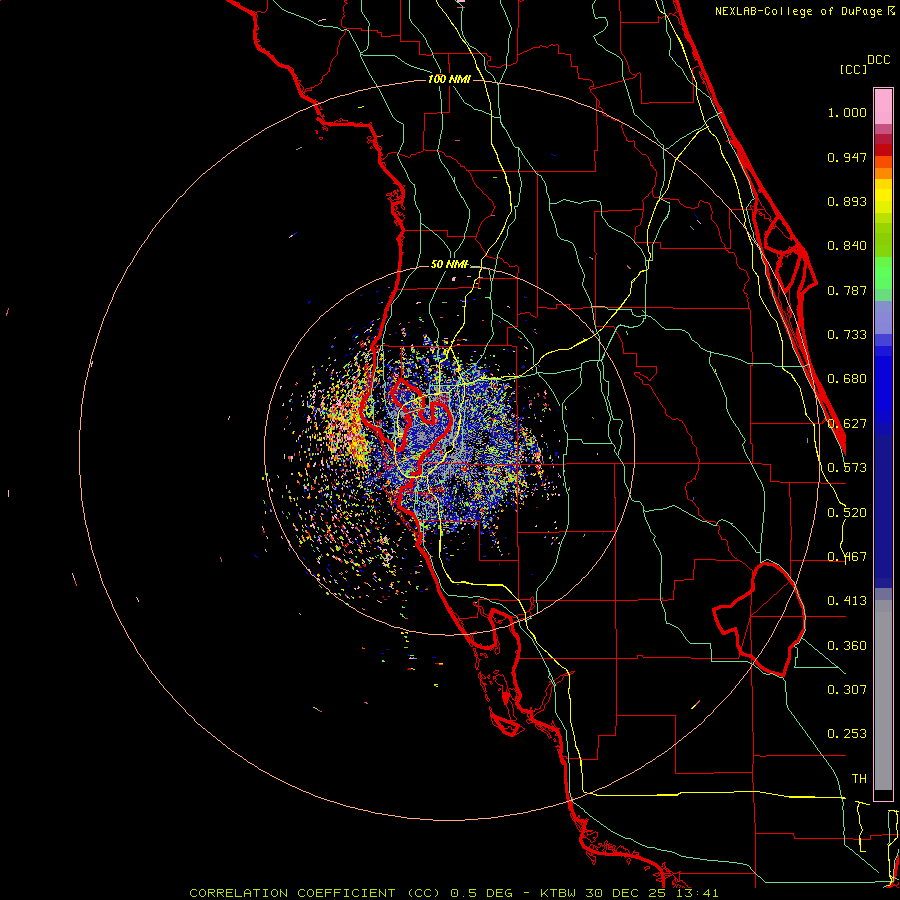Click the 0.893 scale value
The height and width of the screenshot is (900, 900).
pyautogui.click(x=847, y=201)
